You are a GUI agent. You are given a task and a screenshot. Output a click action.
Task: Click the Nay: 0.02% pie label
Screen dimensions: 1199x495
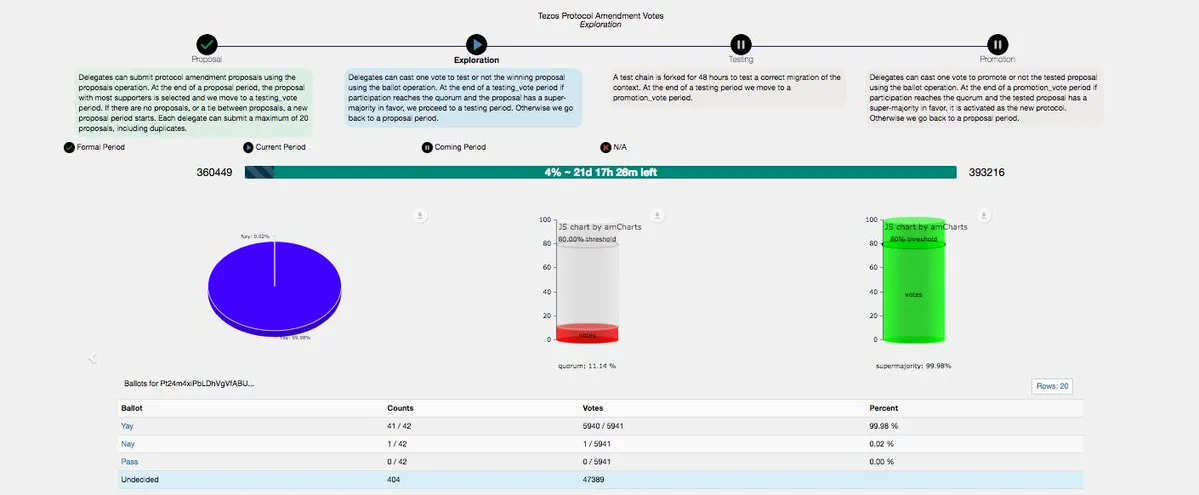coord(255,236)
